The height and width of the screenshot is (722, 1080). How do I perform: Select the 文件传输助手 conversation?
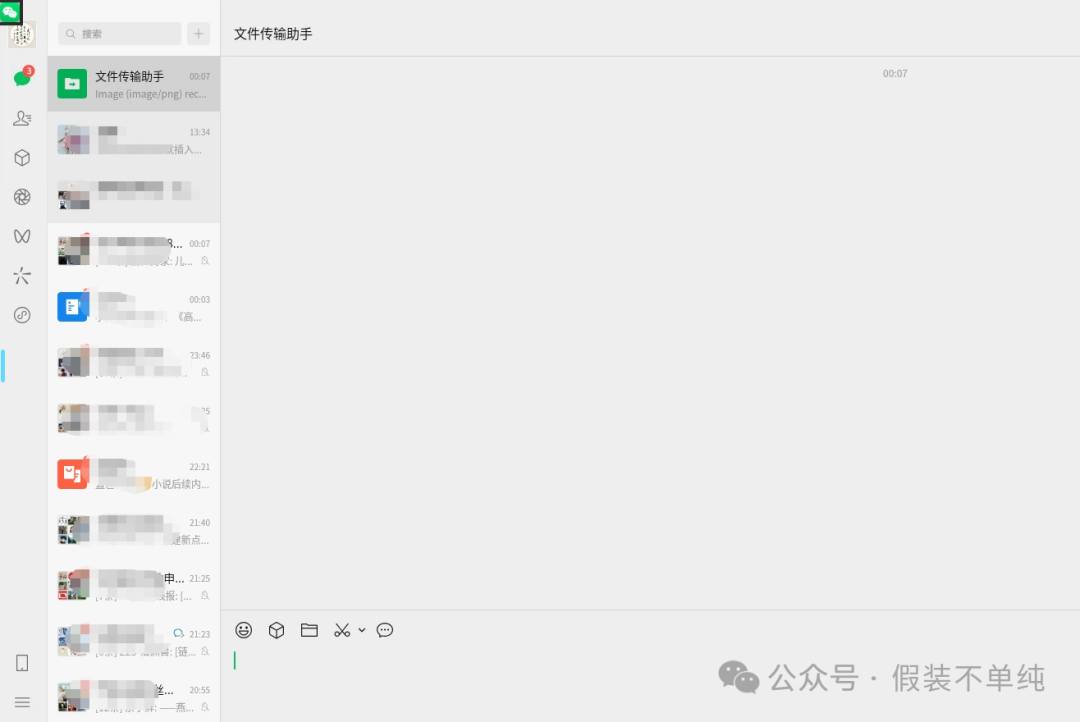pos(134,84)
